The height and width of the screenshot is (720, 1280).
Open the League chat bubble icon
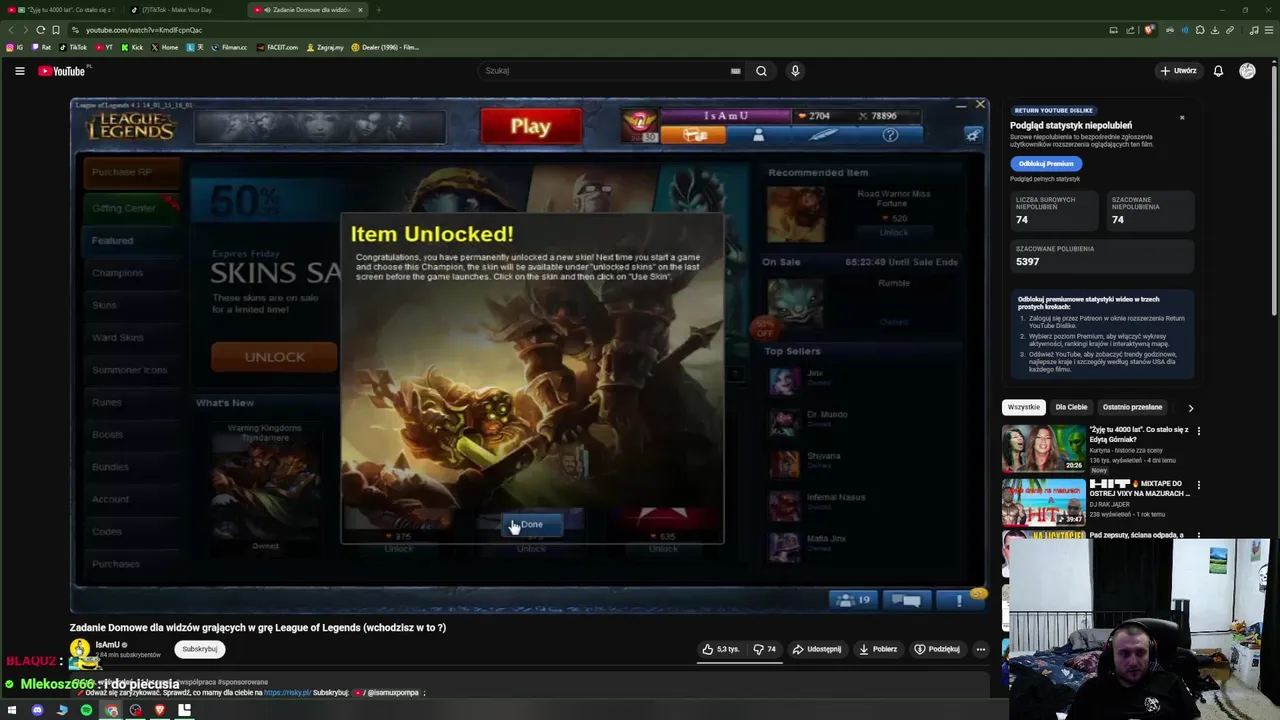905,600
